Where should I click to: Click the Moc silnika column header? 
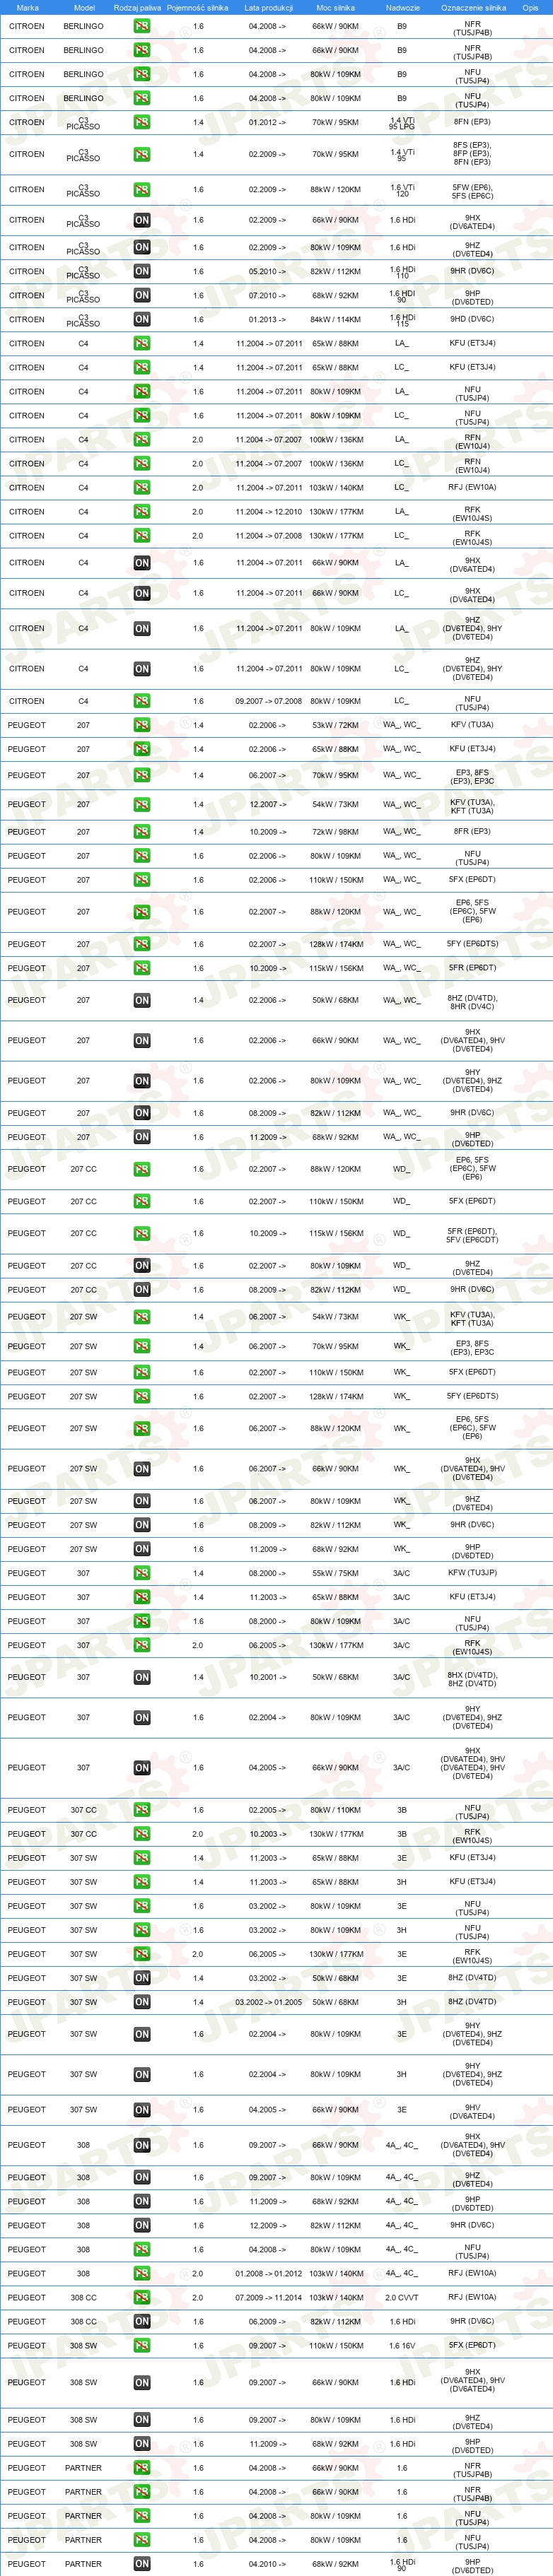pos(335,7)
